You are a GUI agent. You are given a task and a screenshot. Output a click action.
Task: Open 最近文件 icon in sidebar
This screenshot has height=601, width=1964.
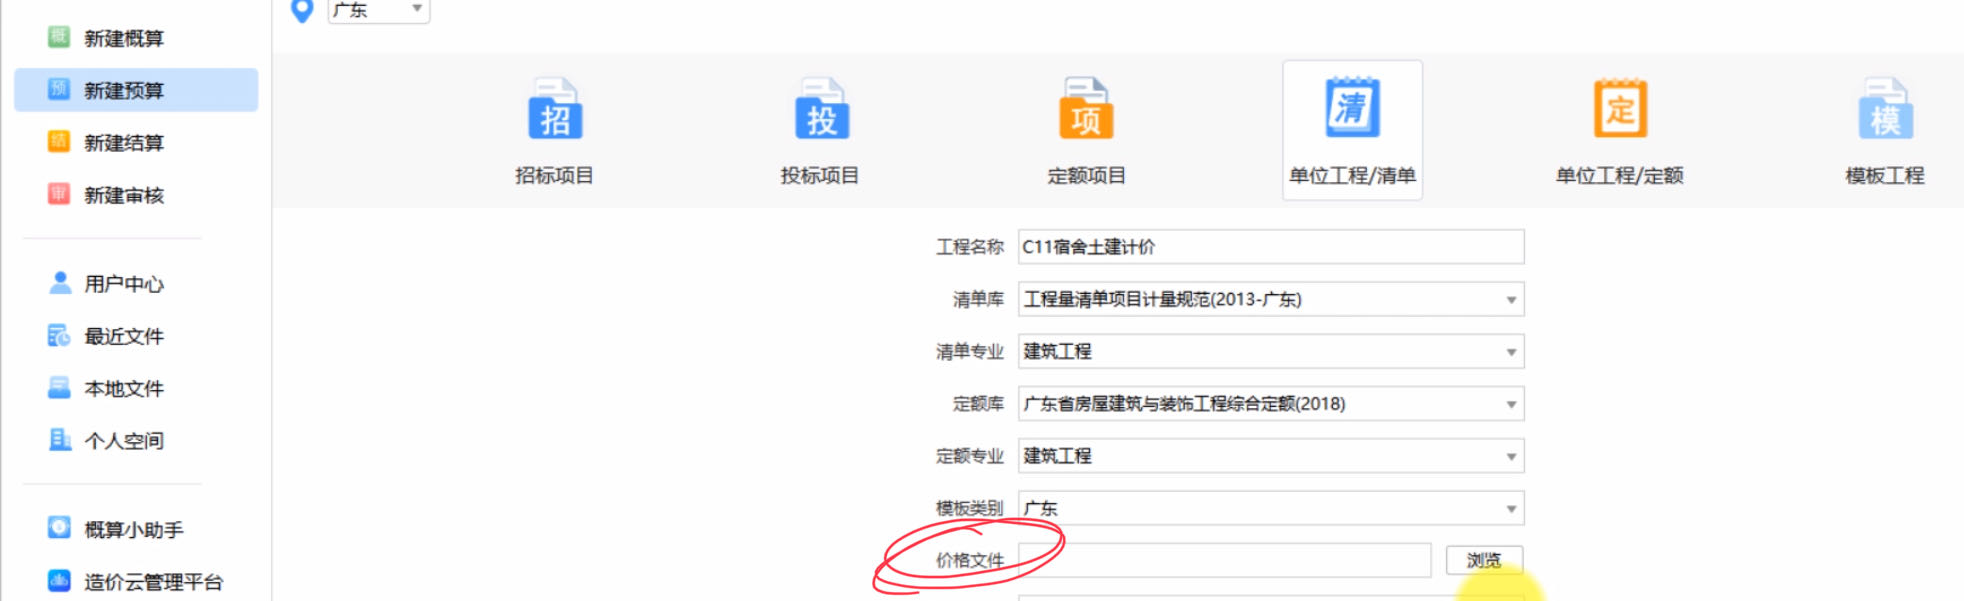[x=59, y=336]
